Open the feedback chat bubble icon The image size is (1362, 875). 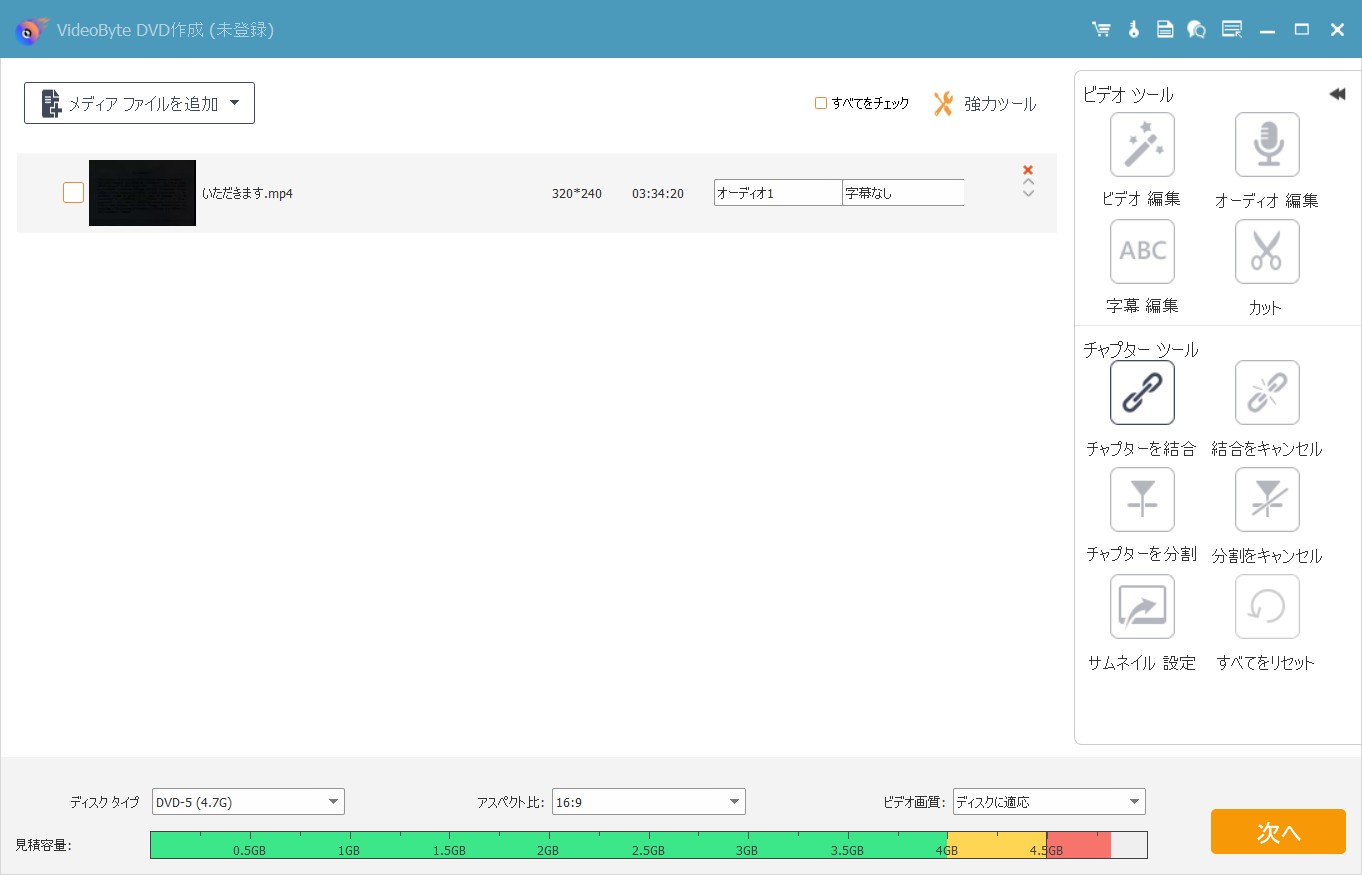tap(1196, 30)
